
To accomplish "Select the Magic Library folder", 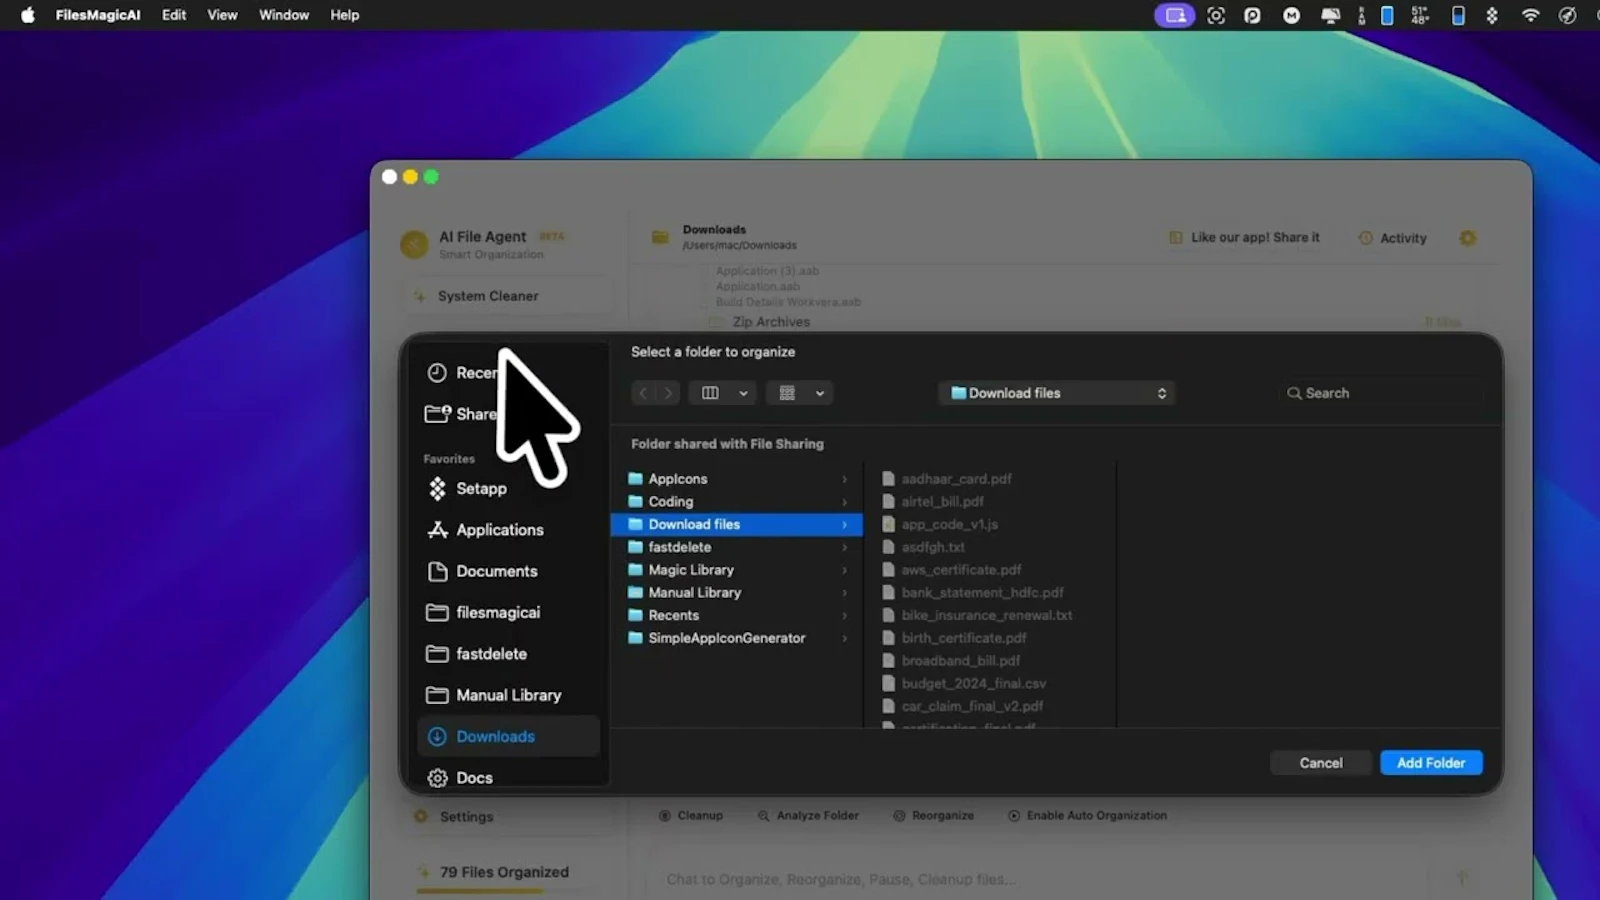I will (737, 570).
